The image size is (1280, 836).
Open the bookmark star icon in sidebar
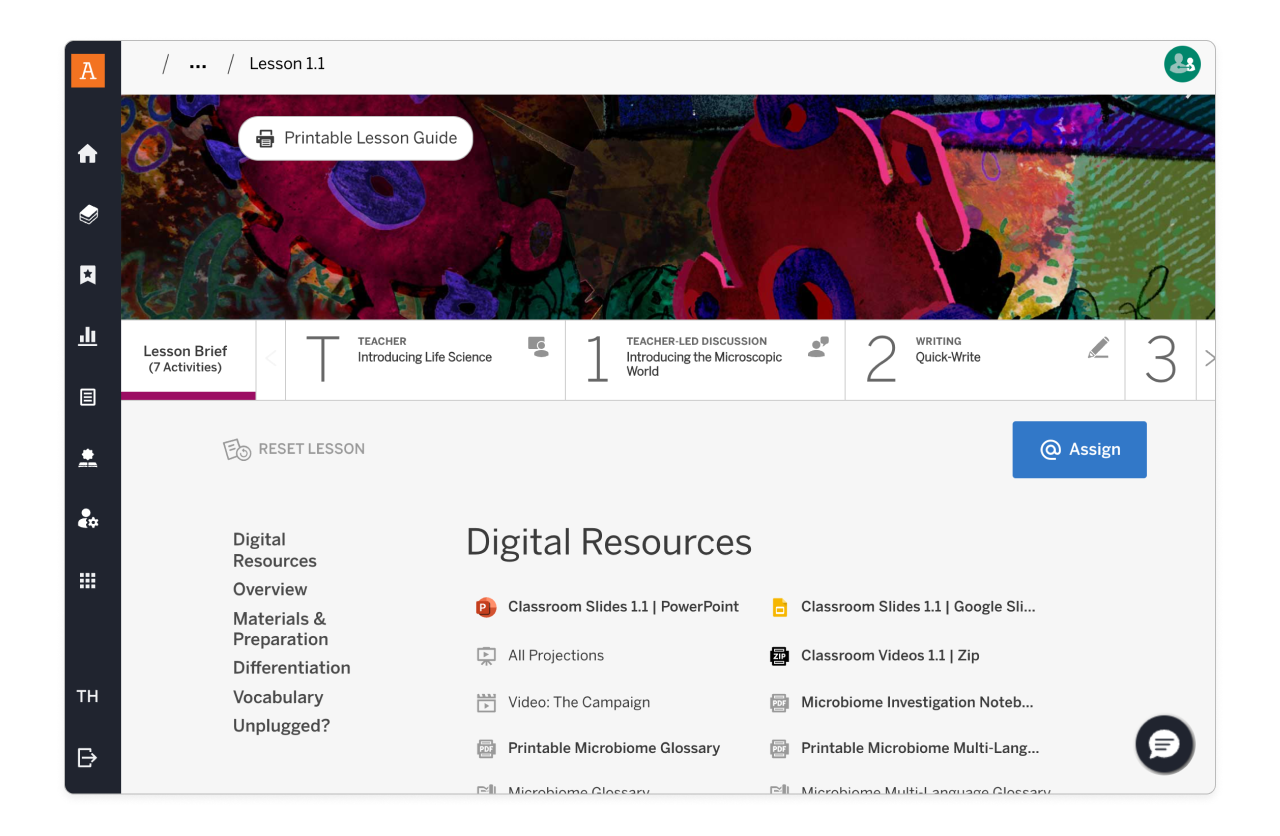point(88,275)
